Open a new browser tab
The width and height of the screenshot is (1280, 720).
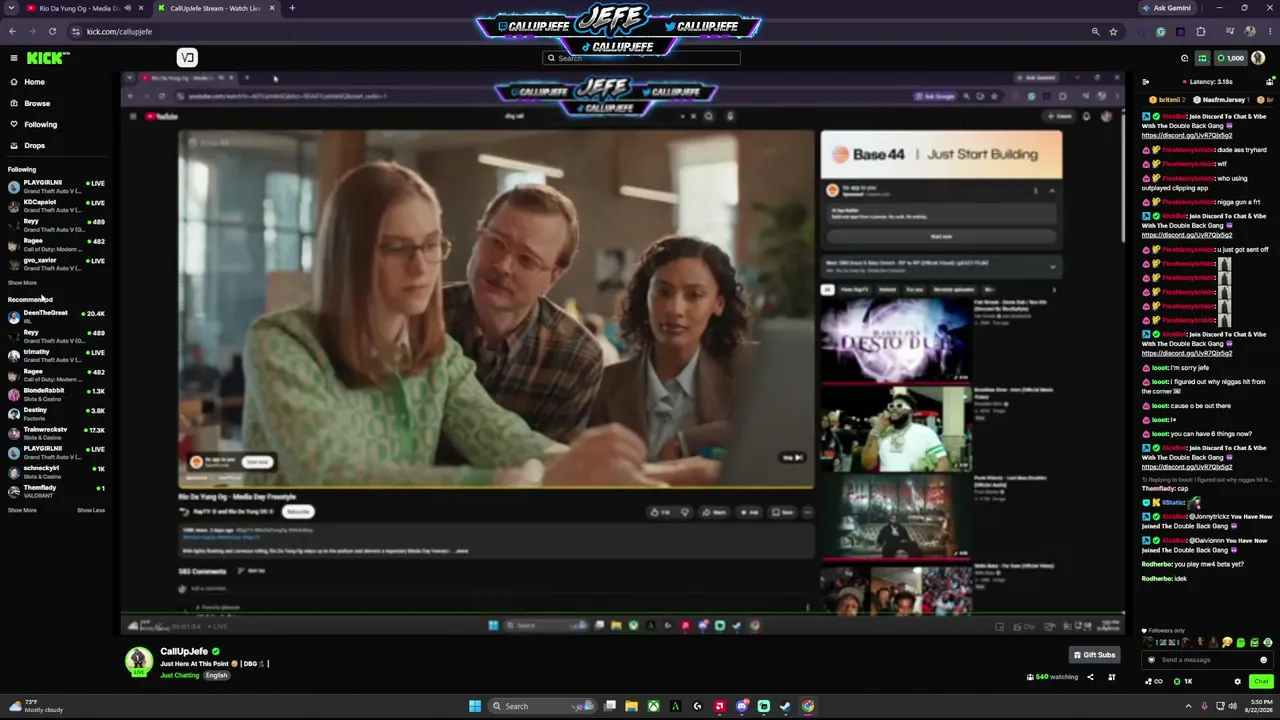[x=292, y=8]
